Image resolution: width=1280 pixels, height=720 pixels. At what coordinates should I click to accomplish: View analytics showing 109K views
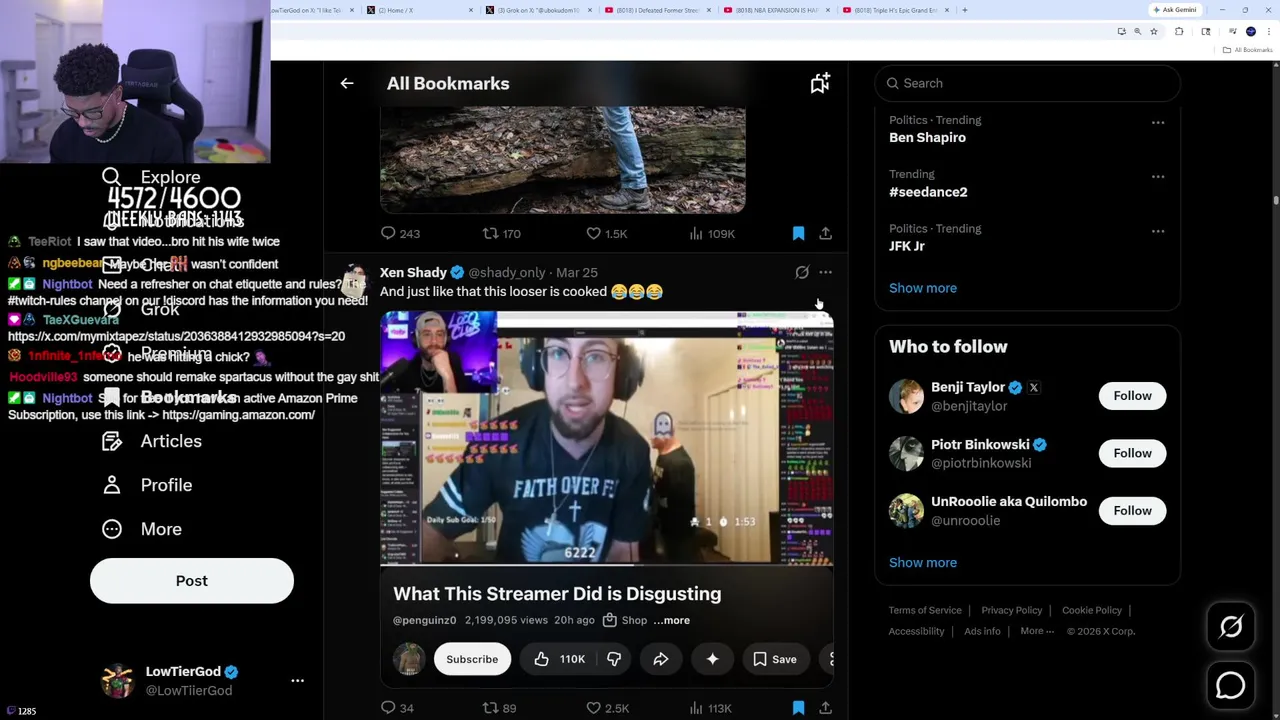(711, 234)
